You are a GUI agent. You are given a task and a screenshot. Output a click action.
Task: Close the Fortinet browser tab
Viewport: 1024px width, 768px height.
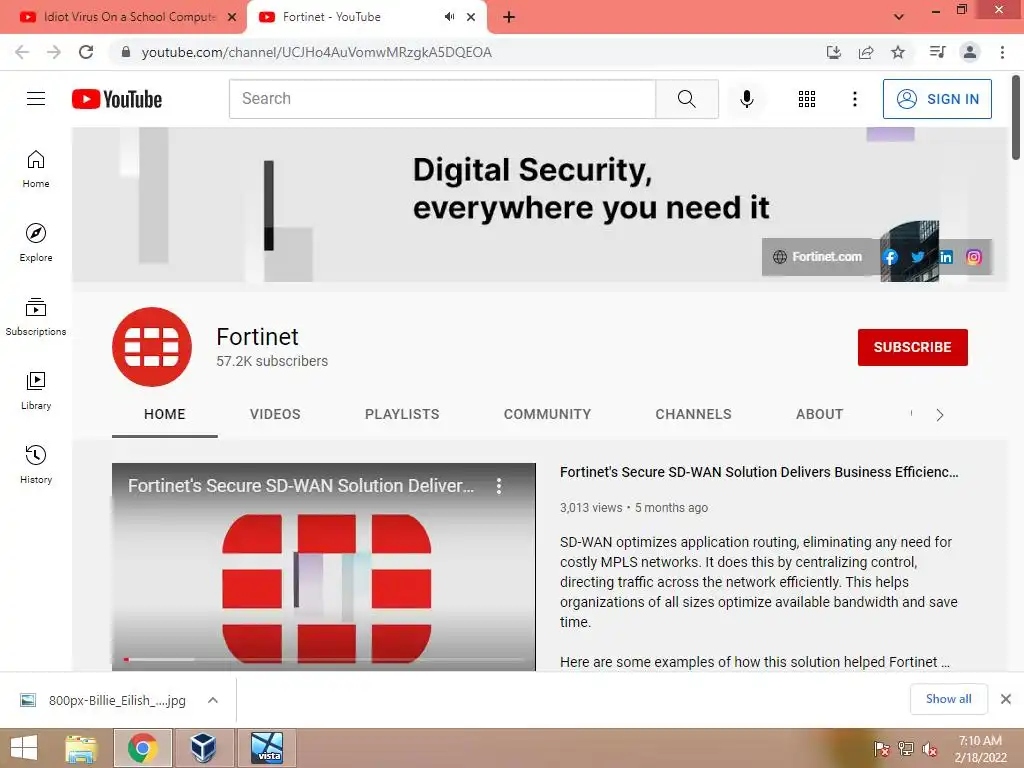pos(471,17)
